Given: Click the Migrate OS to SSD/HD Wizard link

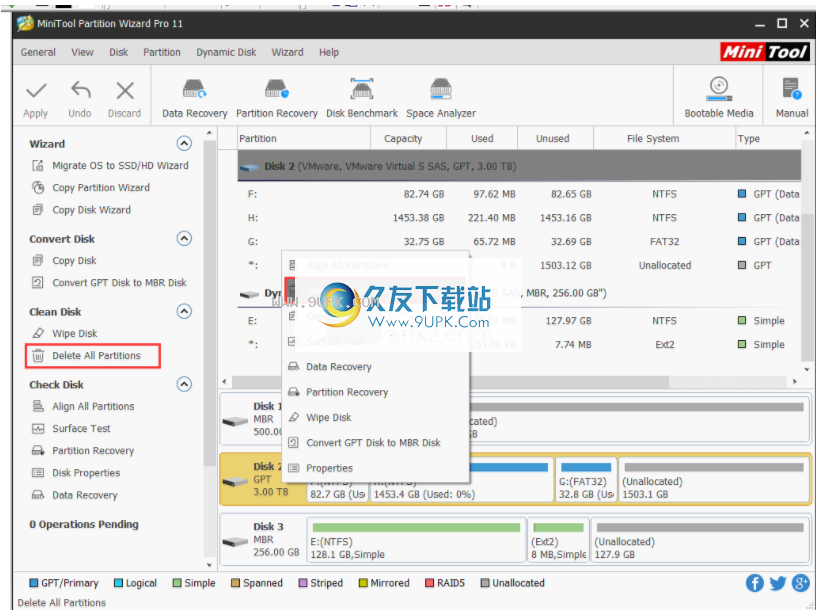Looking at the screenshot, I should (120, 166).
